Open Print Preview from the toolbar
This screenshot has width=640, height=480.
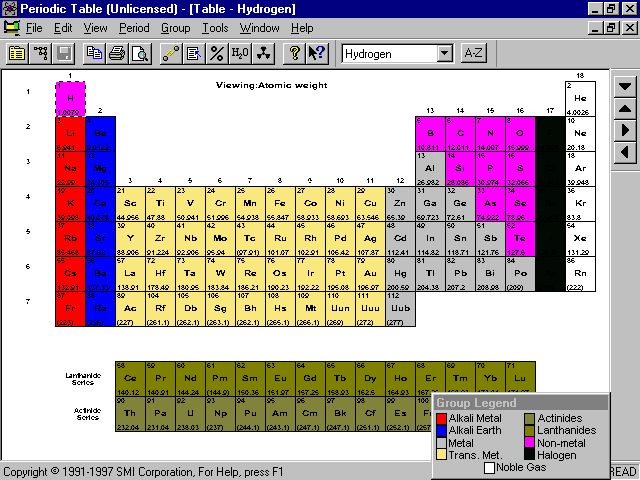139,54
